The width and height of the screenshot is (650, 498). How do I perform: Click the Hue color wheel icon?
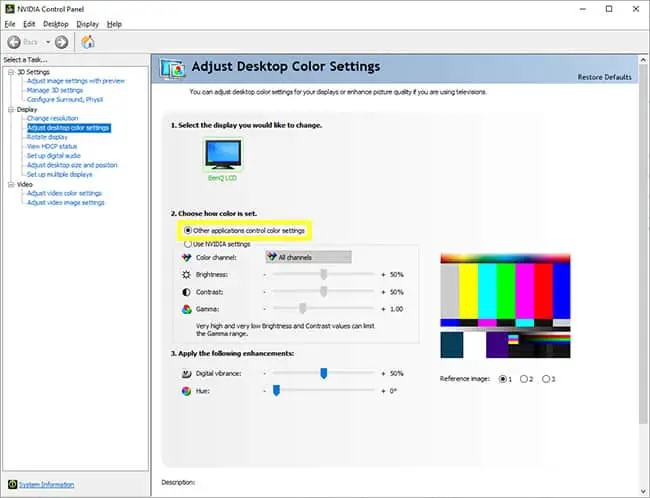click(186, 390)
